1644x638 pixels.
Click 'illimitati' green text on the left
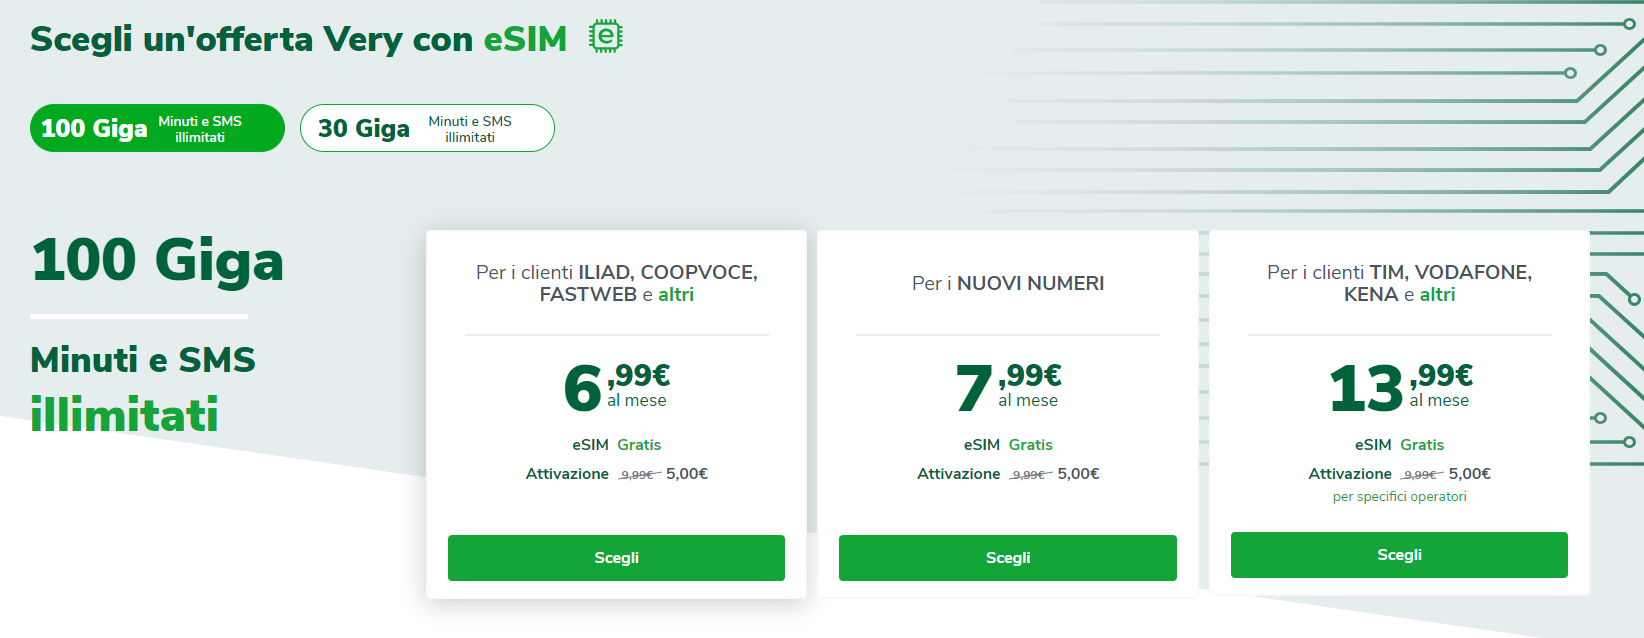click(125, 415)
